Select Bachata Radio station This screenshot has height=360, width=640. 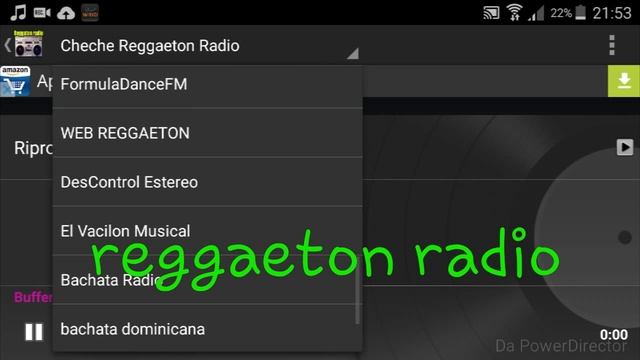pos(208,280)
